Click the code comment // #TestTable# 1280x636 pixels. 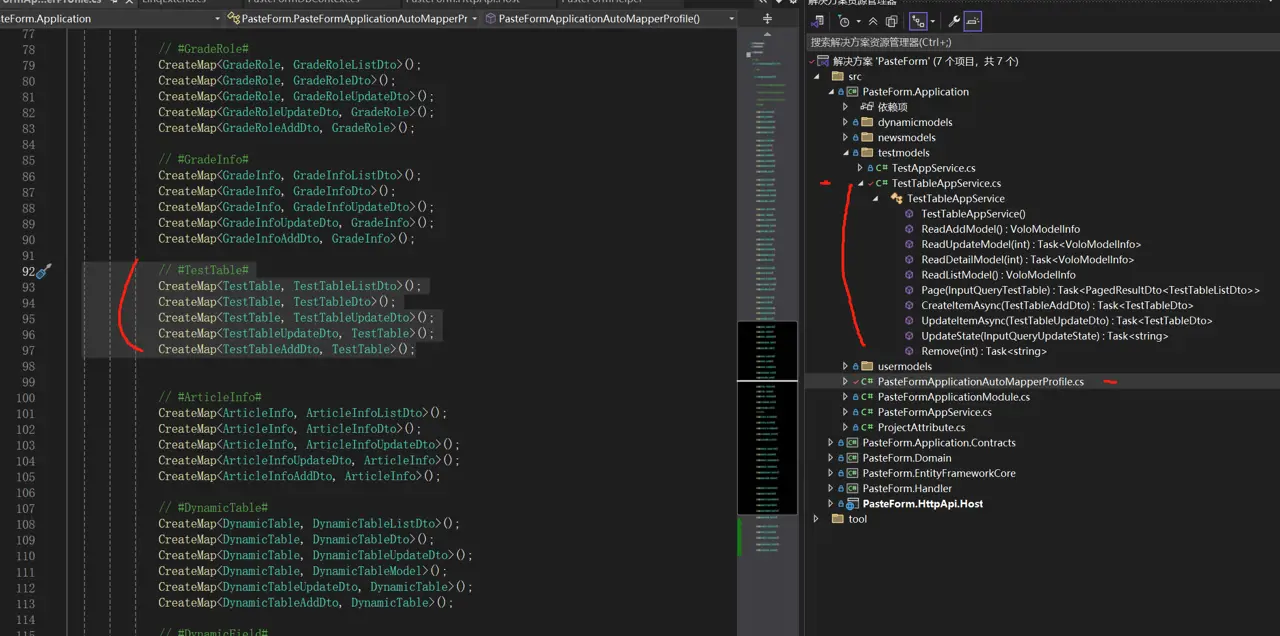point(203,270)
